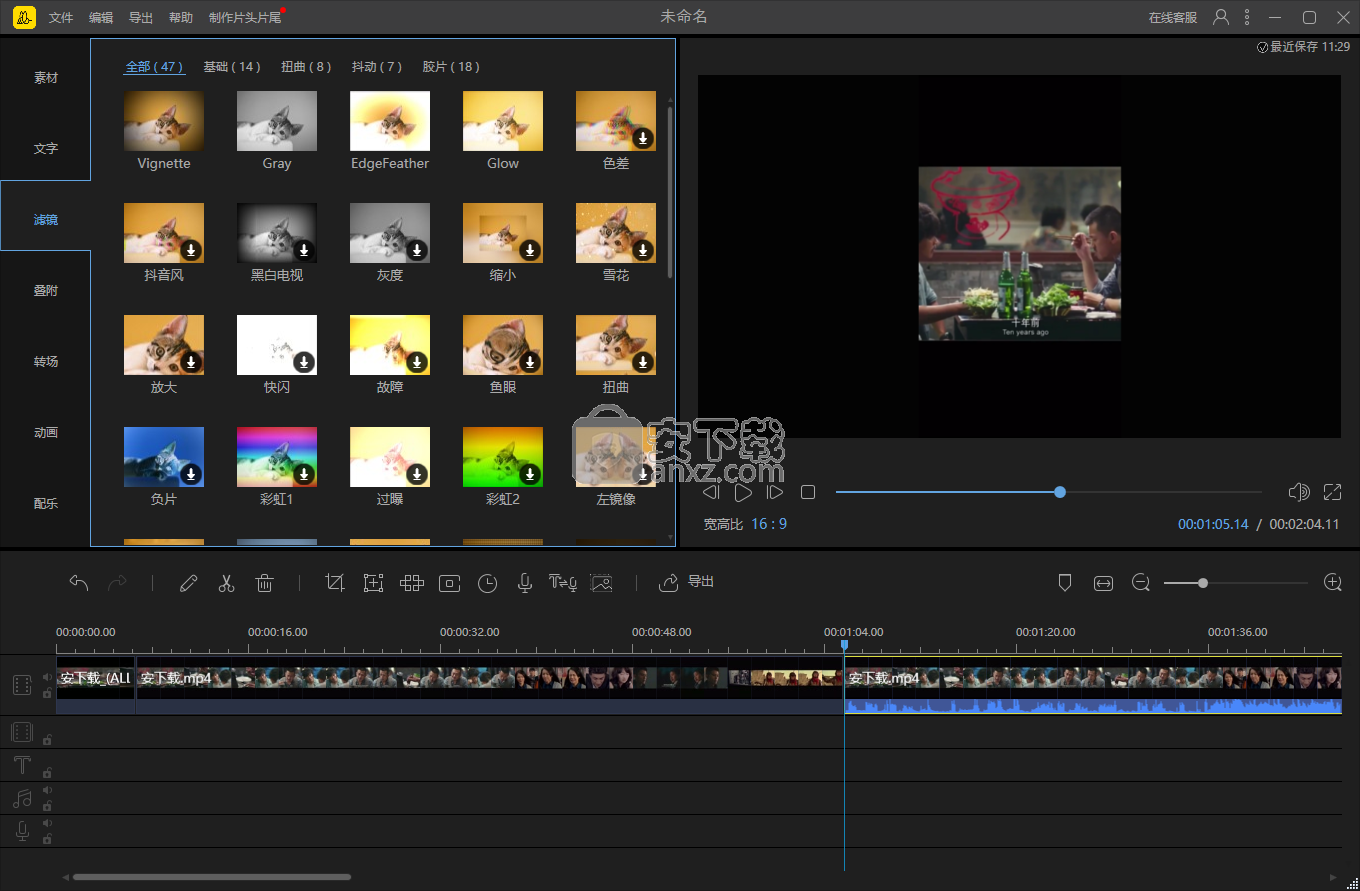Open the more options dots menu

[x=1247, y=17]
